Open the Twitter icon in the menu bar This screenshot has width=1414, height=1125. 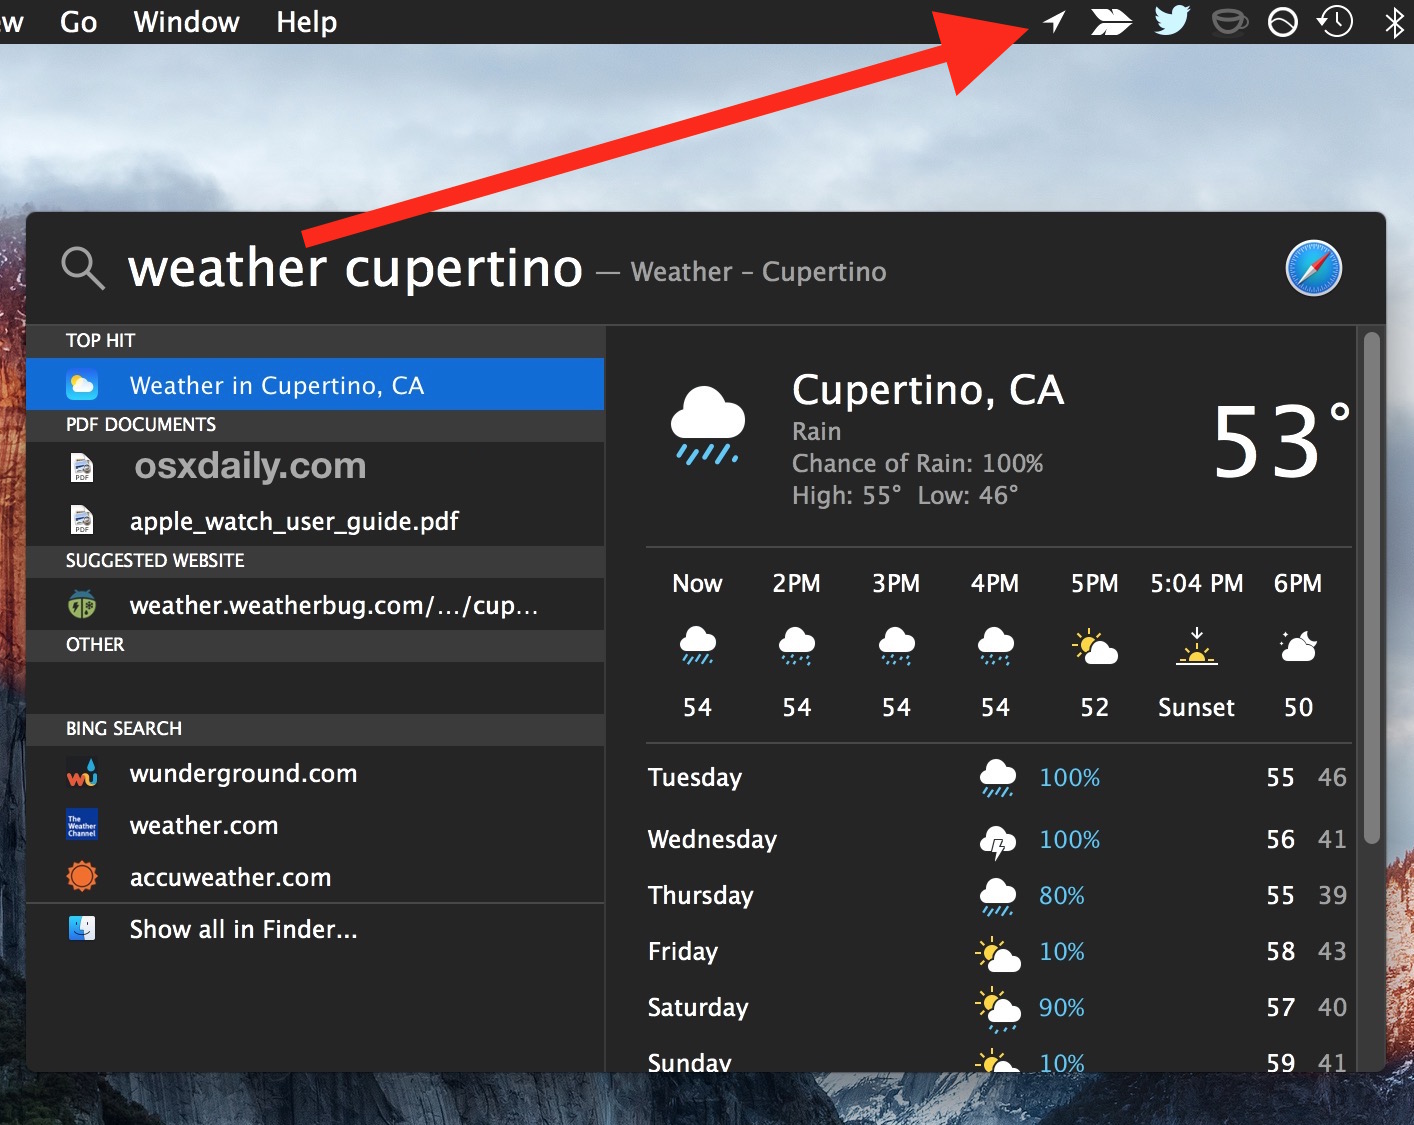click(x=1170, y=21)
